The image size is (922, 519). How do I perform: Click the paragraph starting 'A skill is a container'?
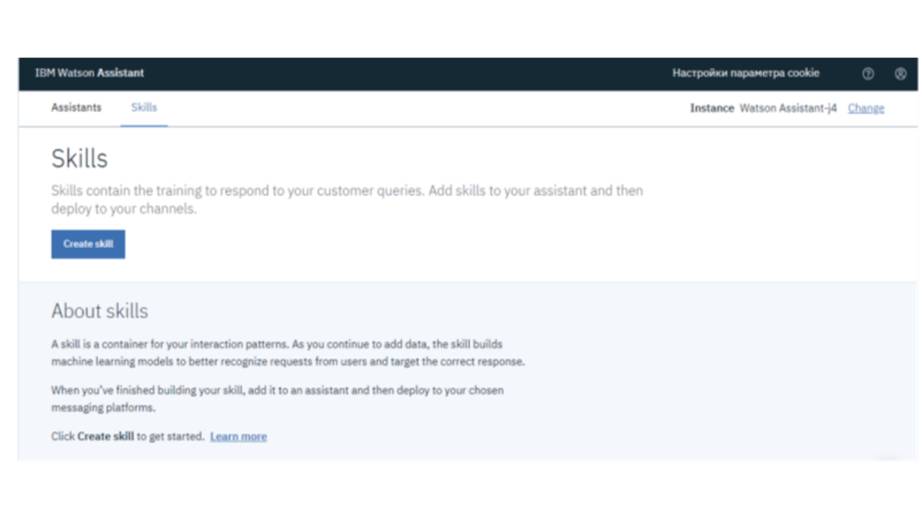point(287,352)
